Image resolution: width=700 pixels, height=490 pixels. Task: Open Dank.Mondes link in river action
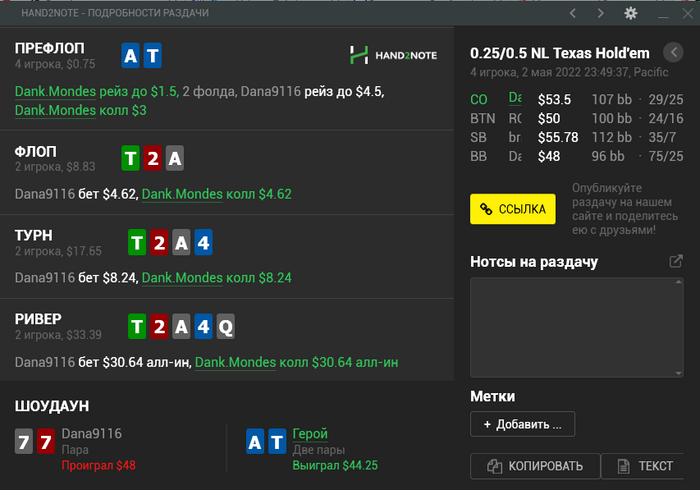235,362
